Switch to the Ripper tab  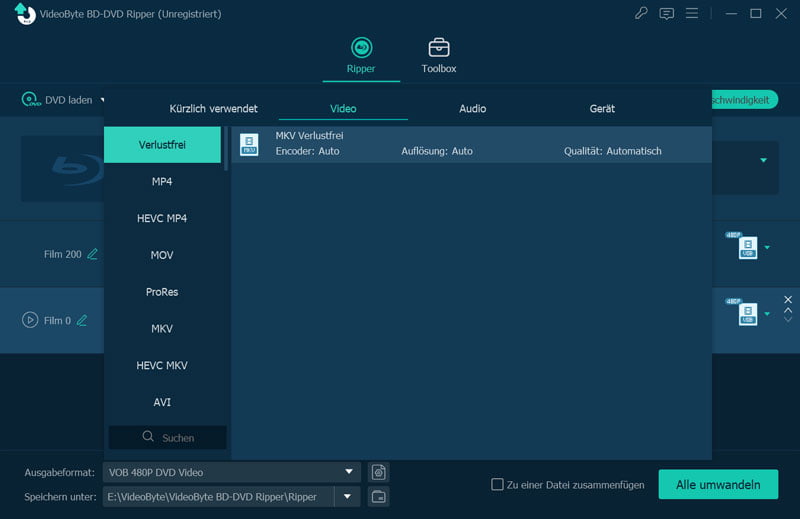[x=361, y=56]
